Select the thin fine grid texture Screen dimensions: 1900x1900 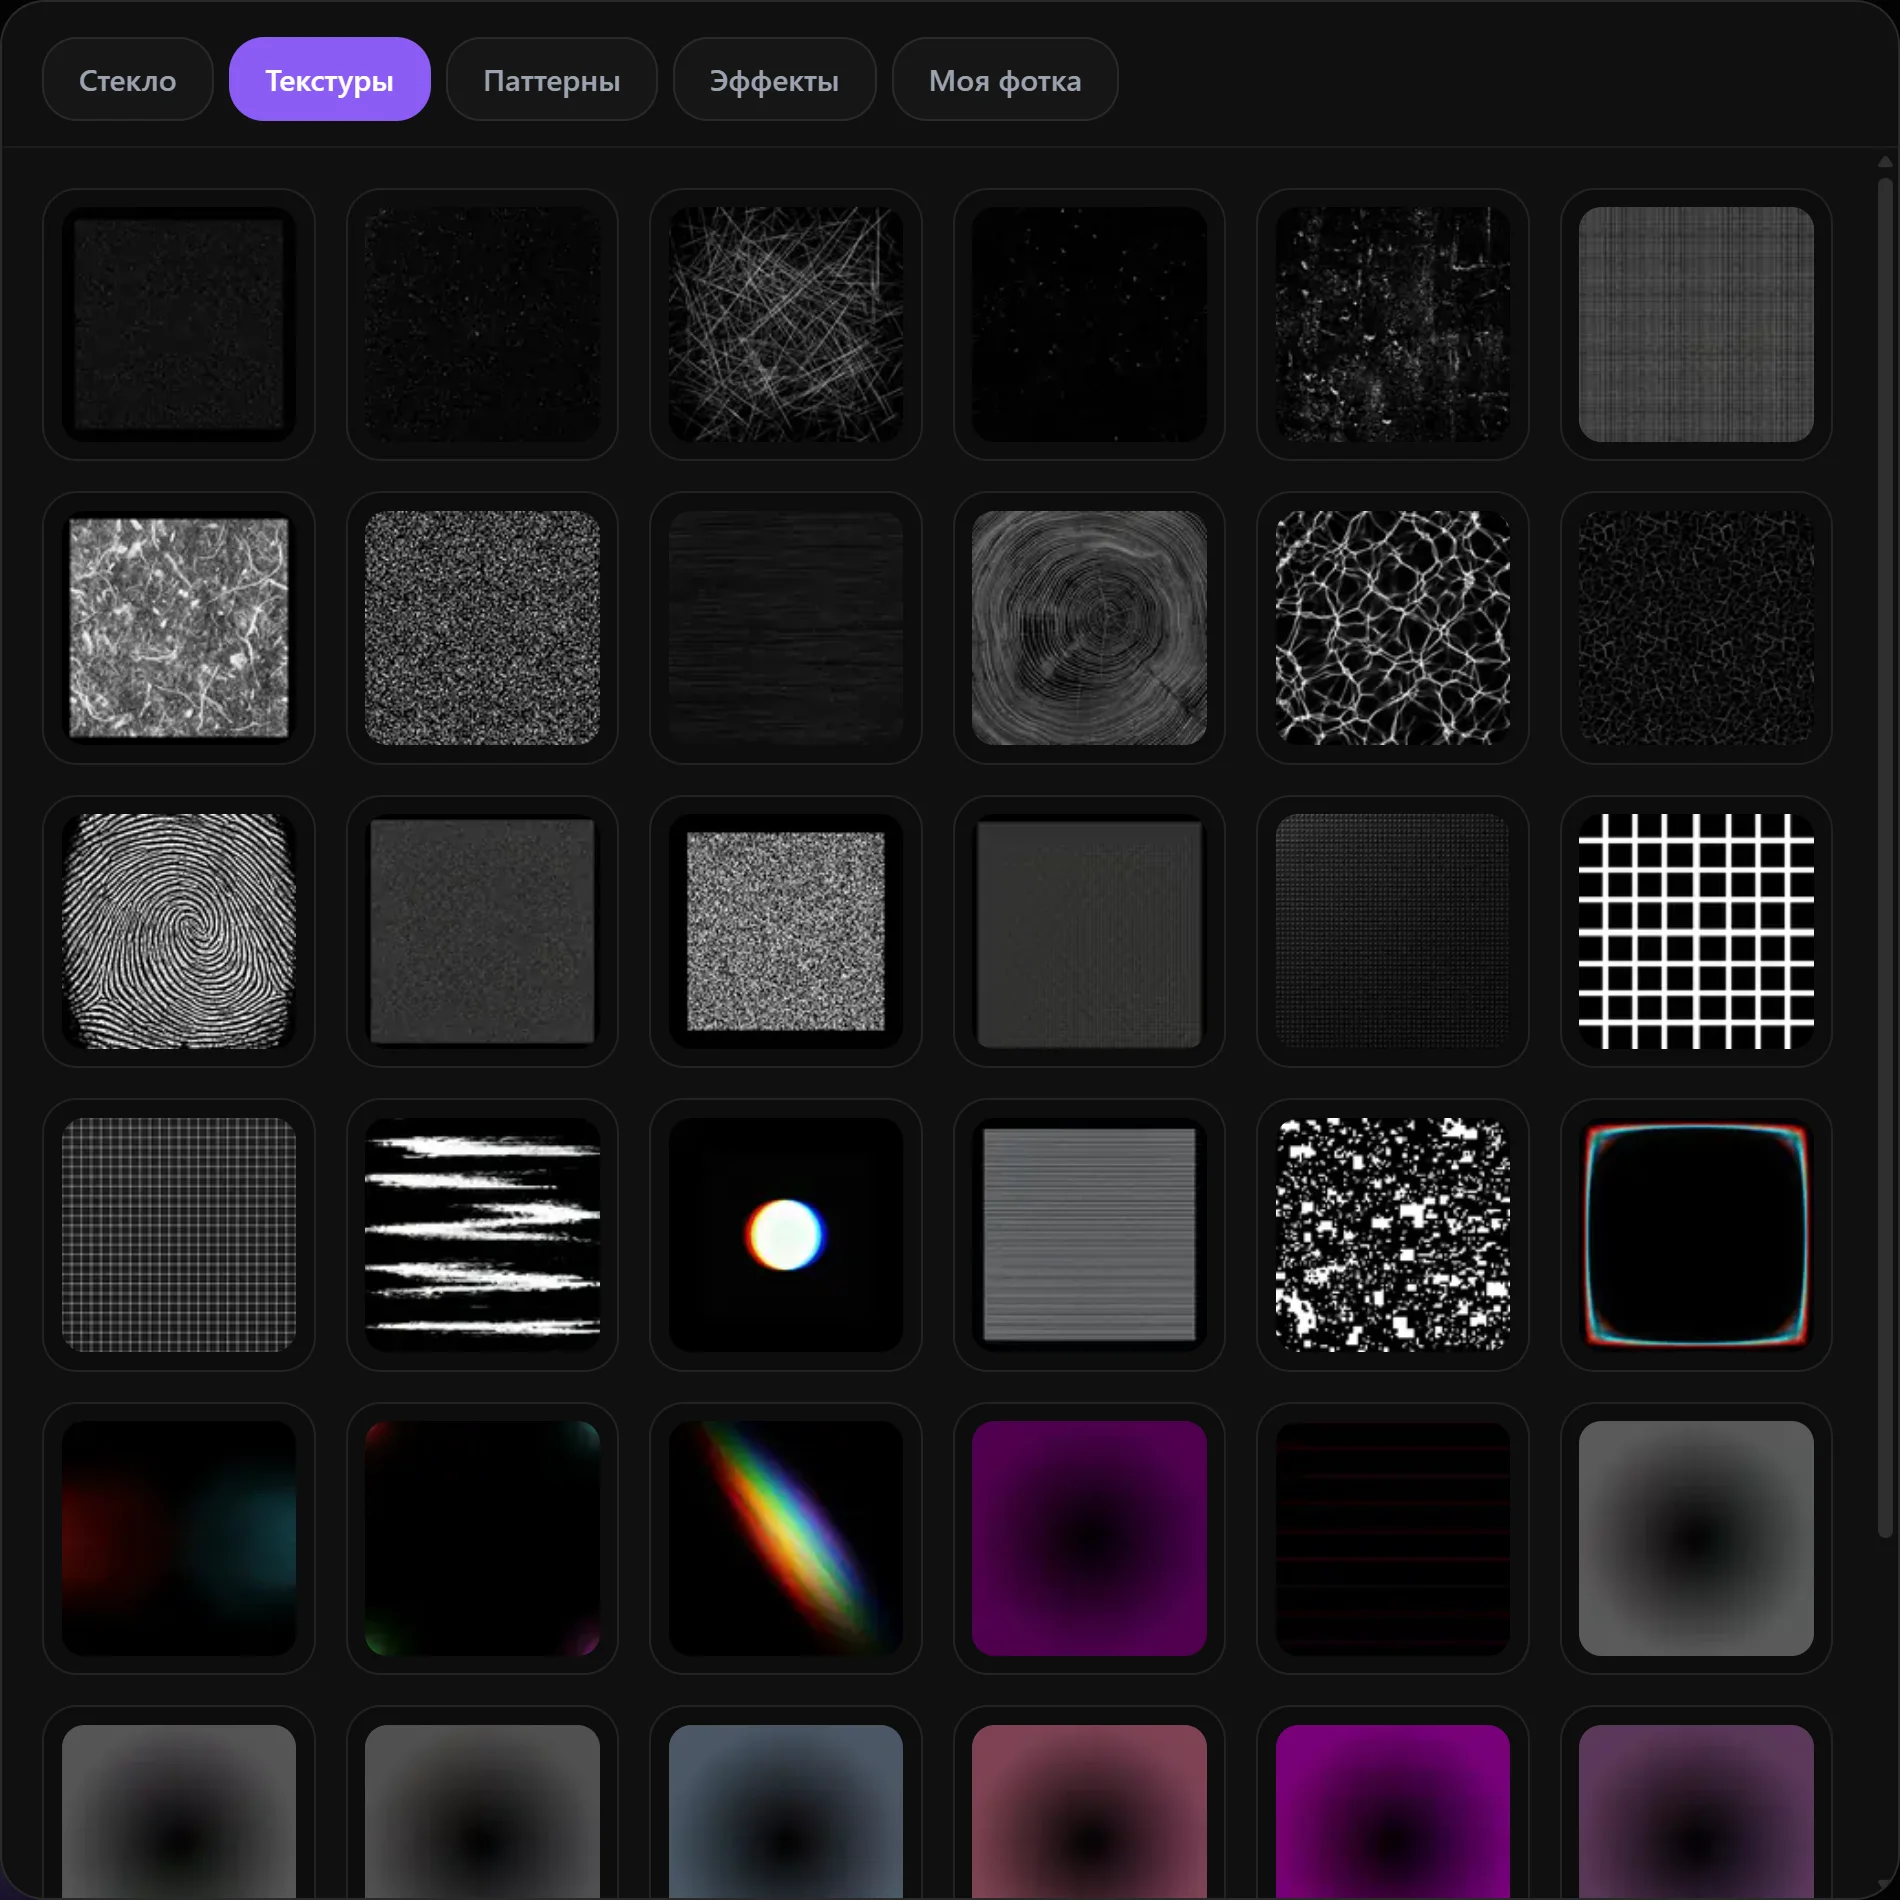tap(179, 1235)
